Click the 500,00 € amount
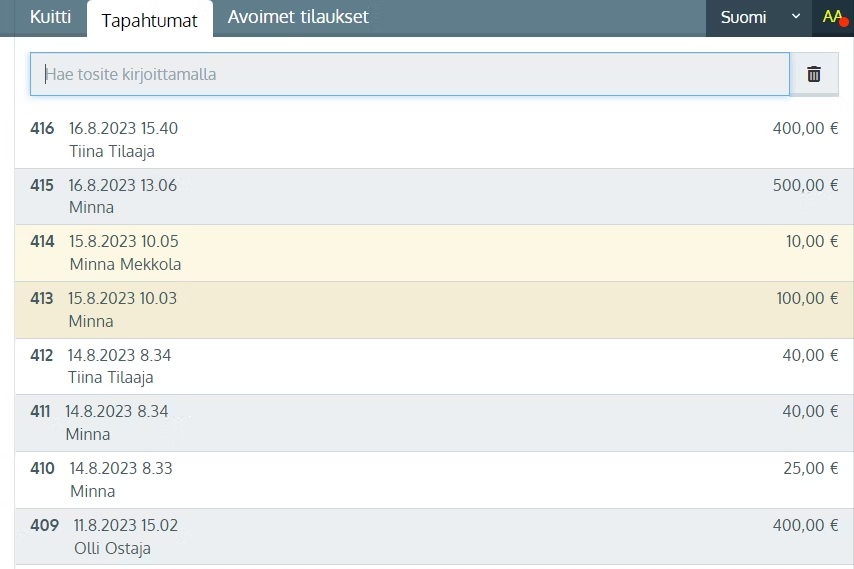The height and width of the screenshot is (569, 854). (805, 185)
